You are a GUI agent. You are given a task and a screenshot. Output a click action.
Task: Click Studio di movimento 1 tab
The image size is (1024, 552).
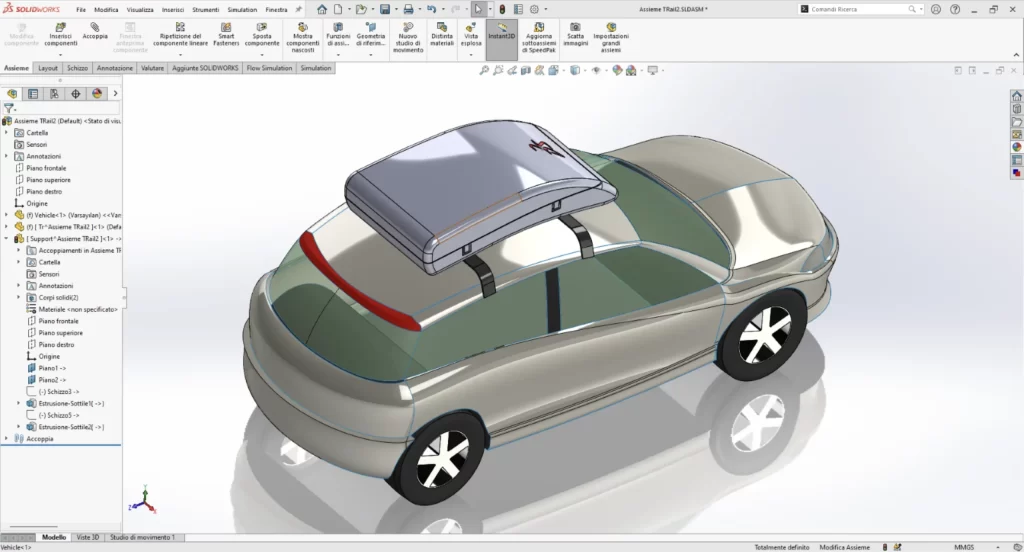141,537
